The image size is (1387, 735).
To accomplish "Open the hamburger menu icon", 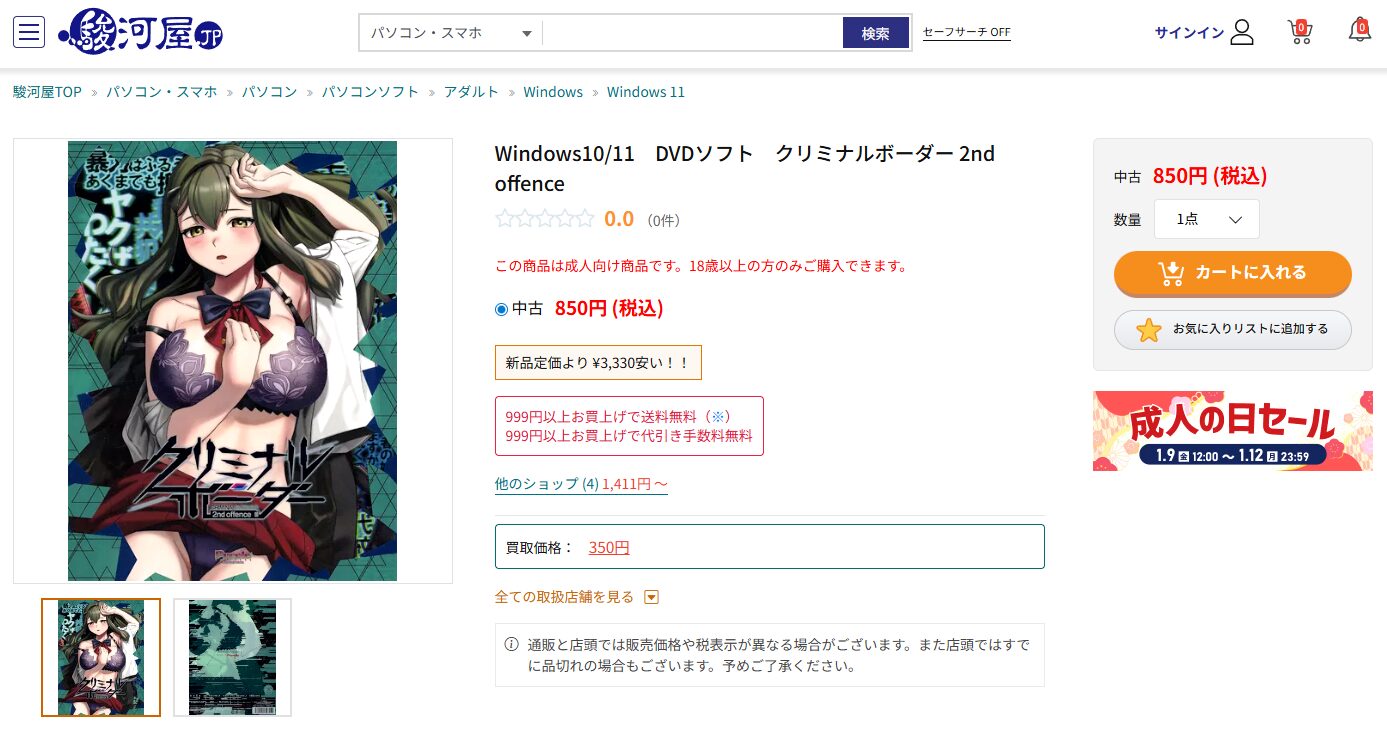I will [29, 32].
